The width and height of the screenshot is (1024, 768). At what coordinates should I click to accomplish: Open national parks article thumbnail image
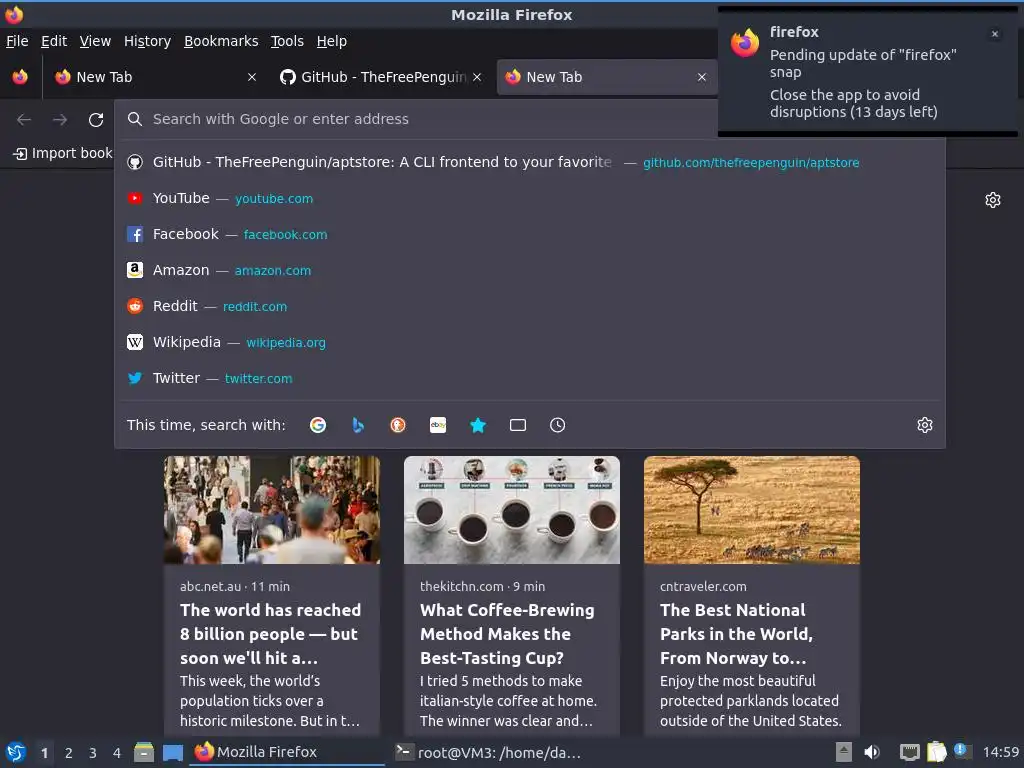[x=752, y=510]
